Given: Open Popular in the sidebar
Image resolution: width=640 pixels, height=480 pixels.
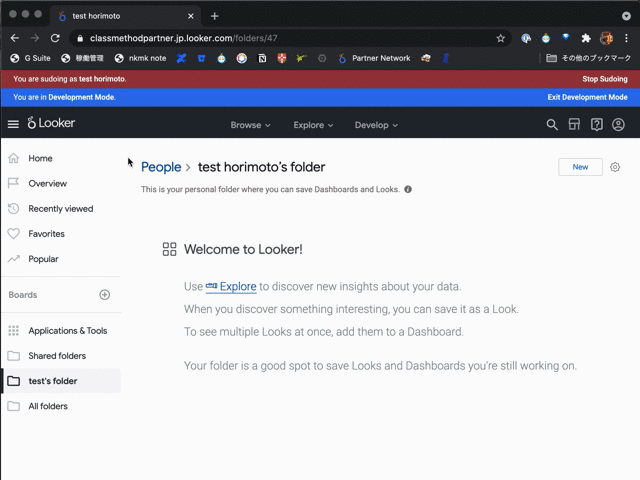Looking at the screenshot, I should (x=43, y=259).
